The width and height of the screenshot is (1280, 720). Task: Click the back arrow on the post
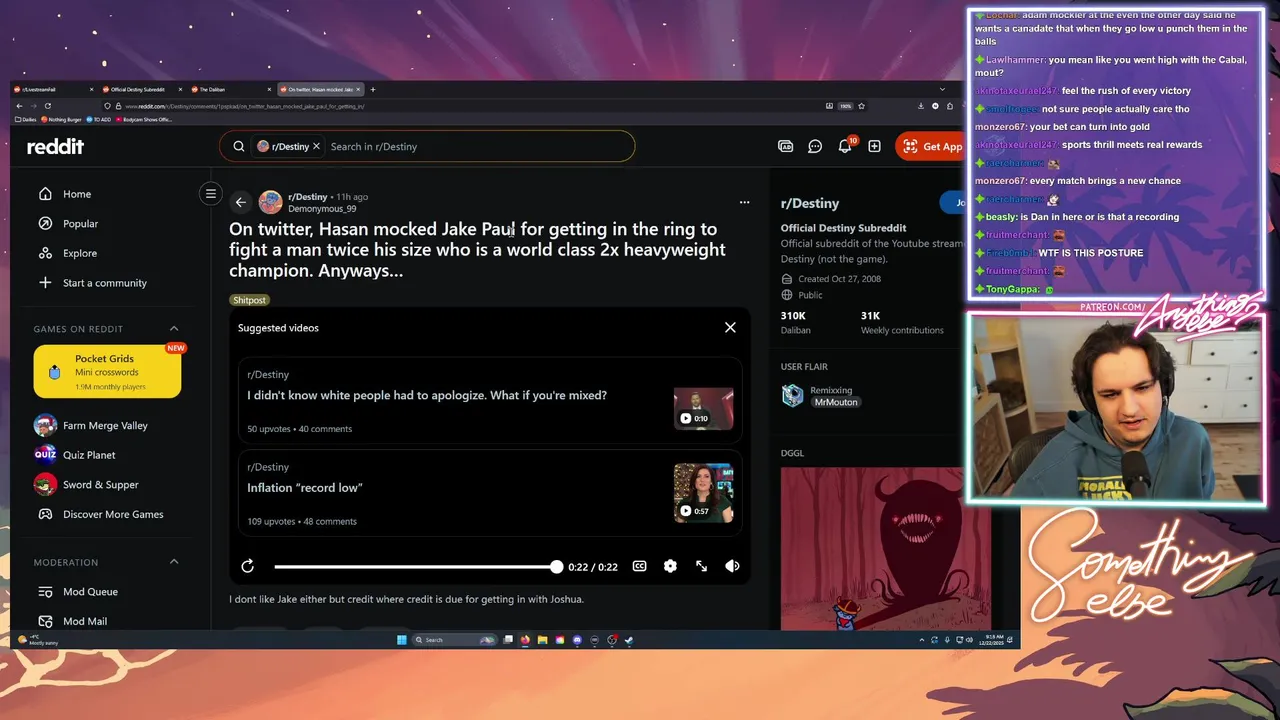pyautogui.click(x=240, y=202)
